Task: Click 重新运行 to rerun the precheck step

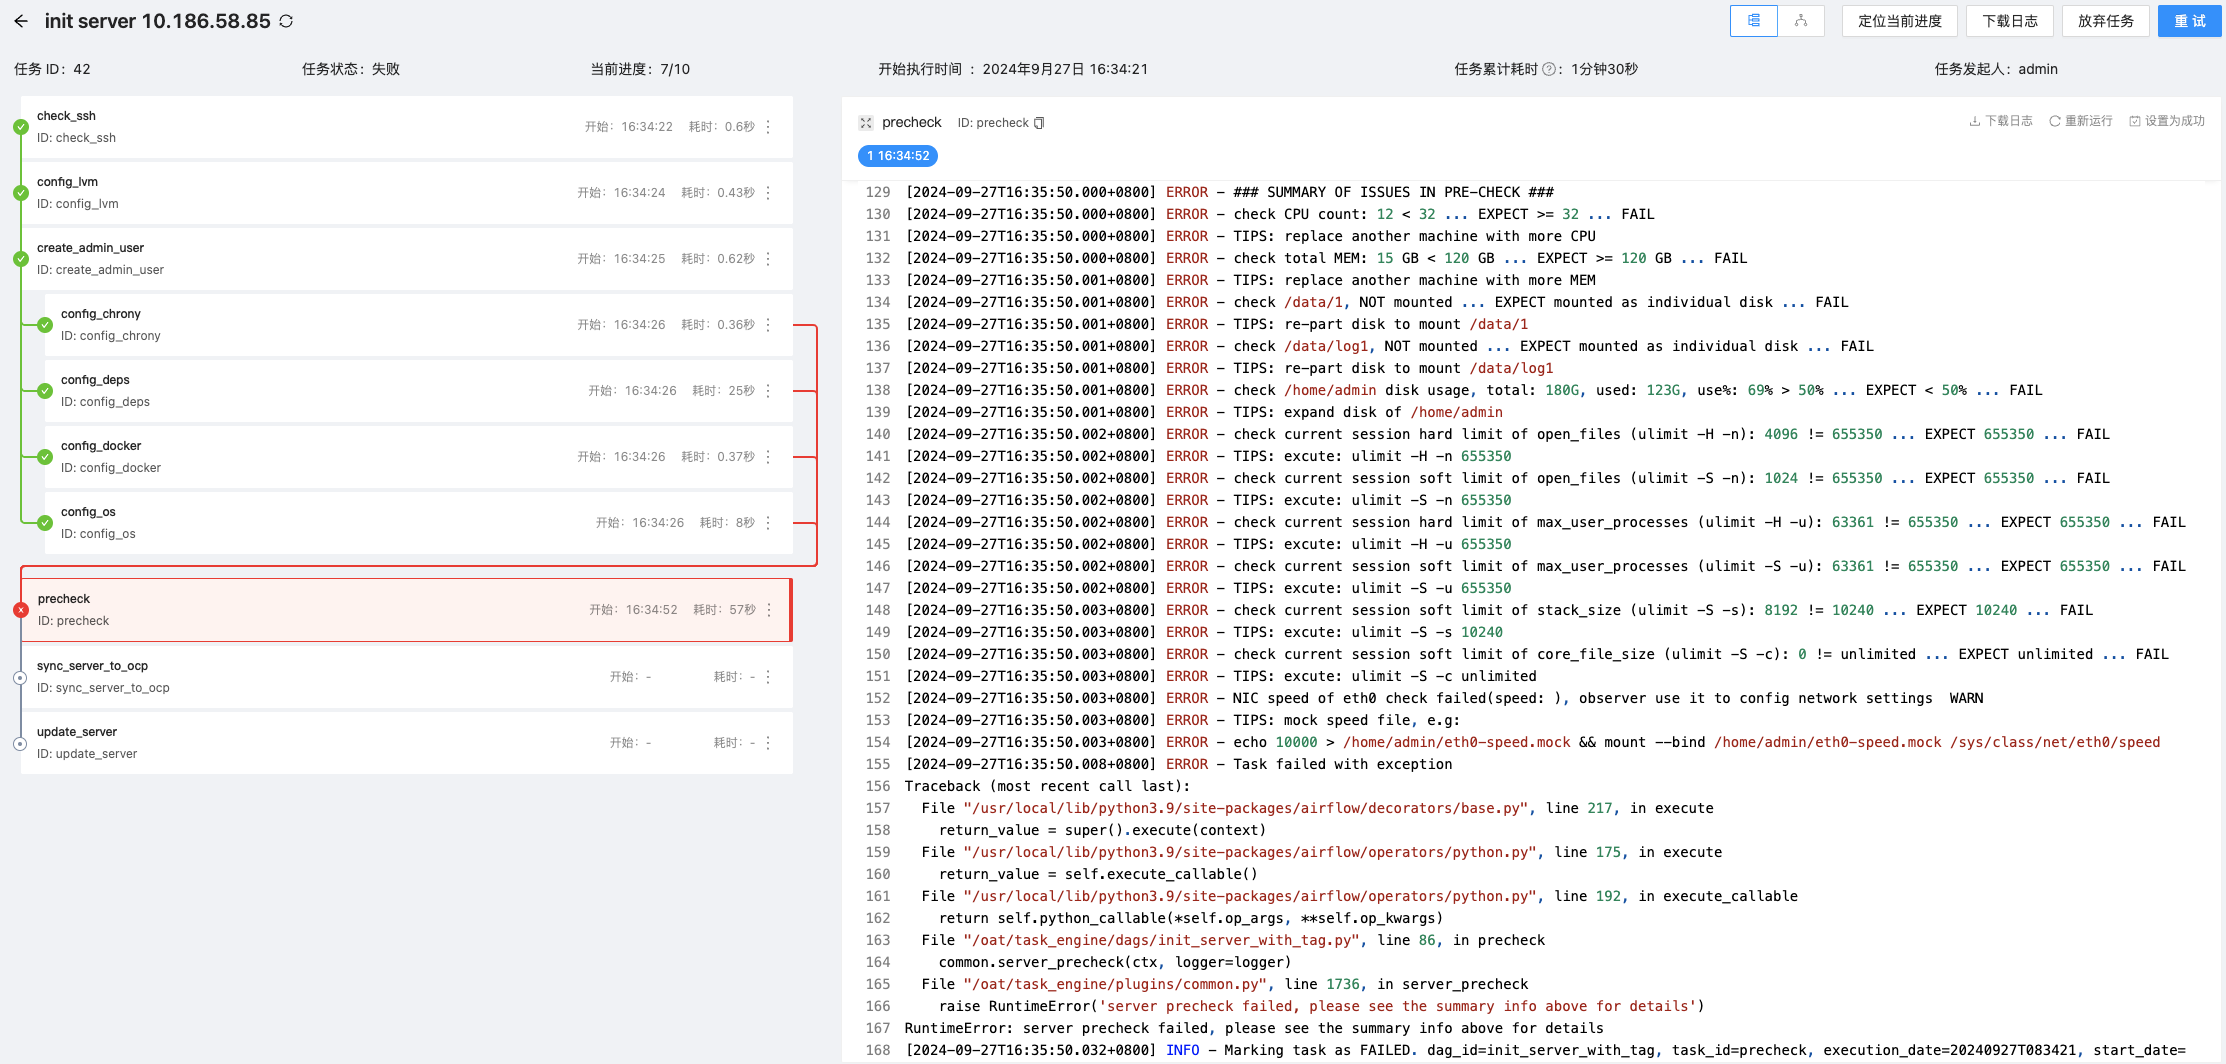Action: [2081, 121]
